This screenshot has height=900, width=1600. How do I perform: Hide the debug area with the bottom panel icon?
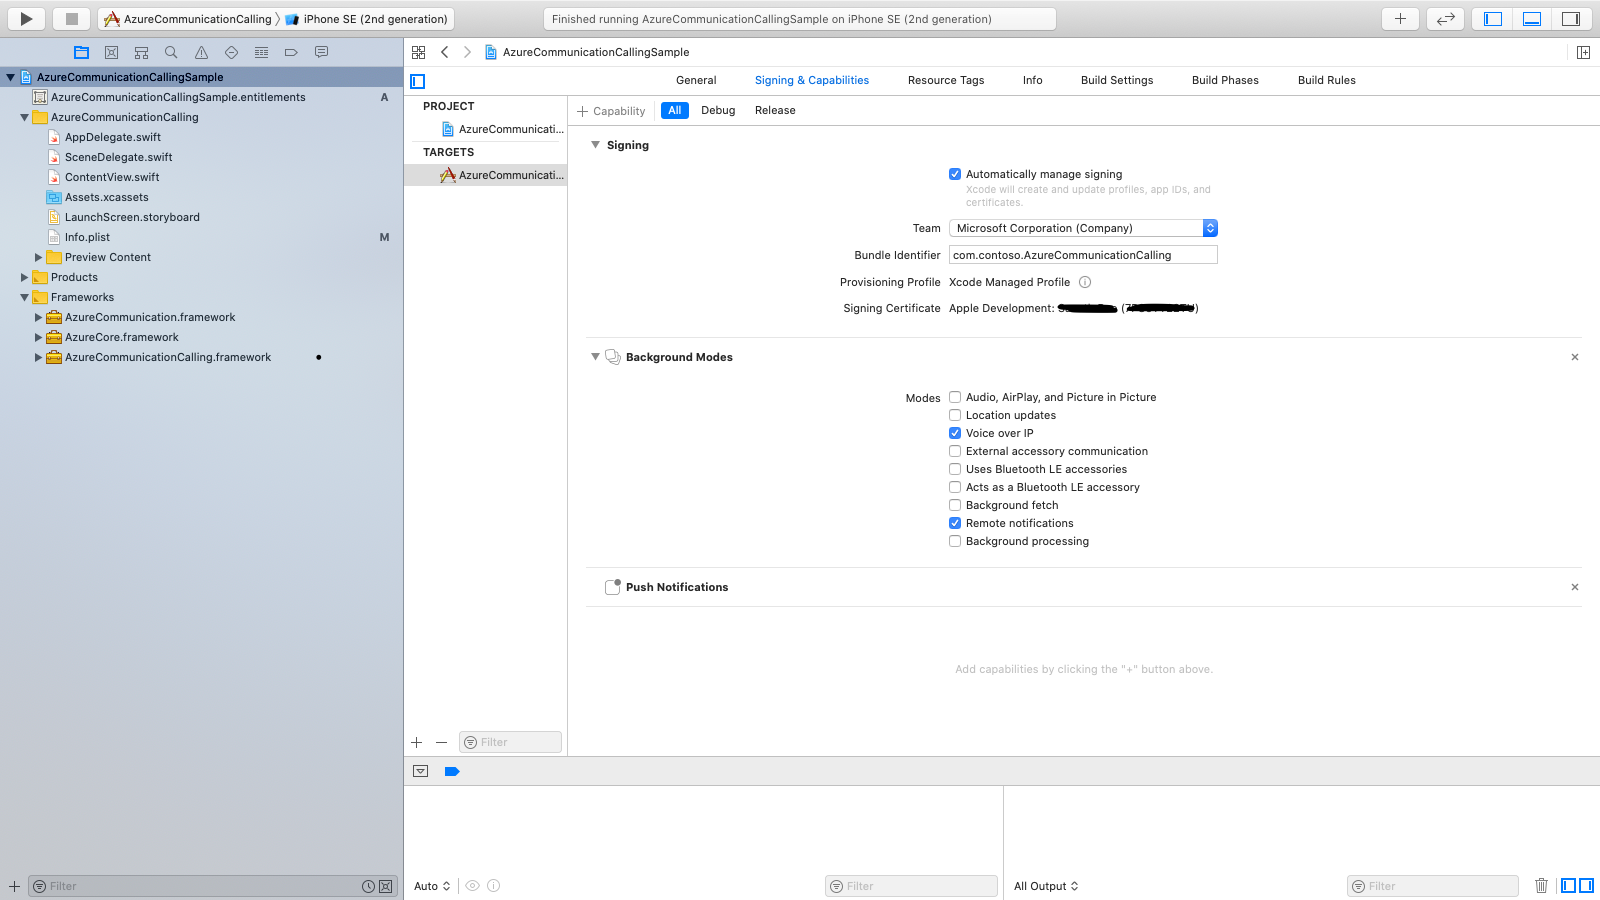pos(1532,18)
